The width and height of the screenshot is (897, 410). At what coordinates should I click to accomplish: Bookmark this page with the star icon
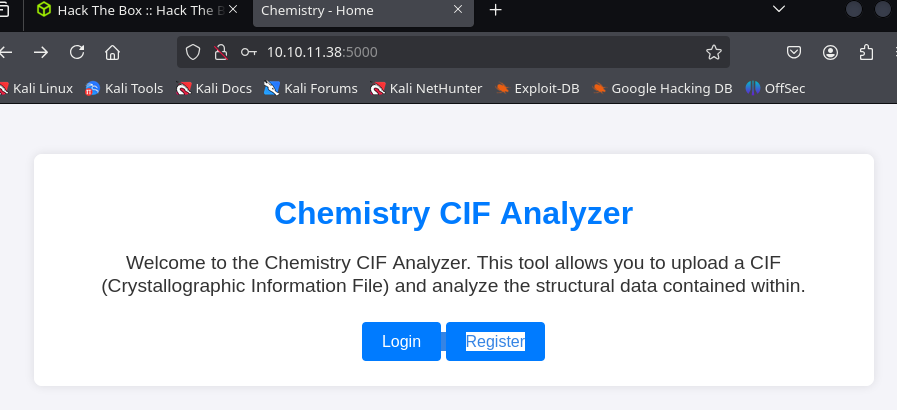(713, 52)
